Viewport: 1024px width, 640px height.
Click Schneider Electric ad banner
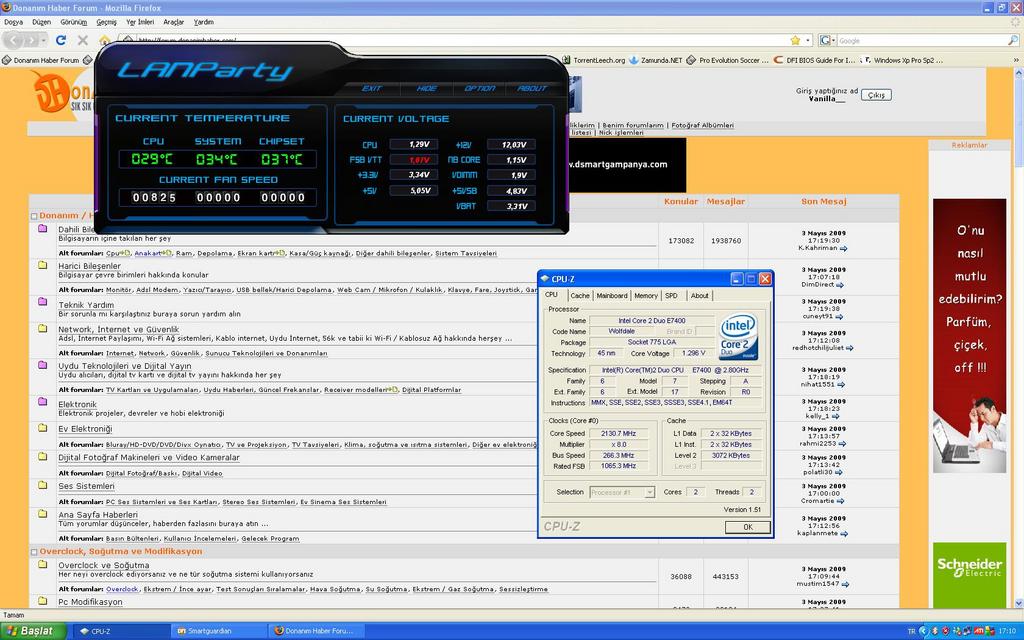[969, 575]
